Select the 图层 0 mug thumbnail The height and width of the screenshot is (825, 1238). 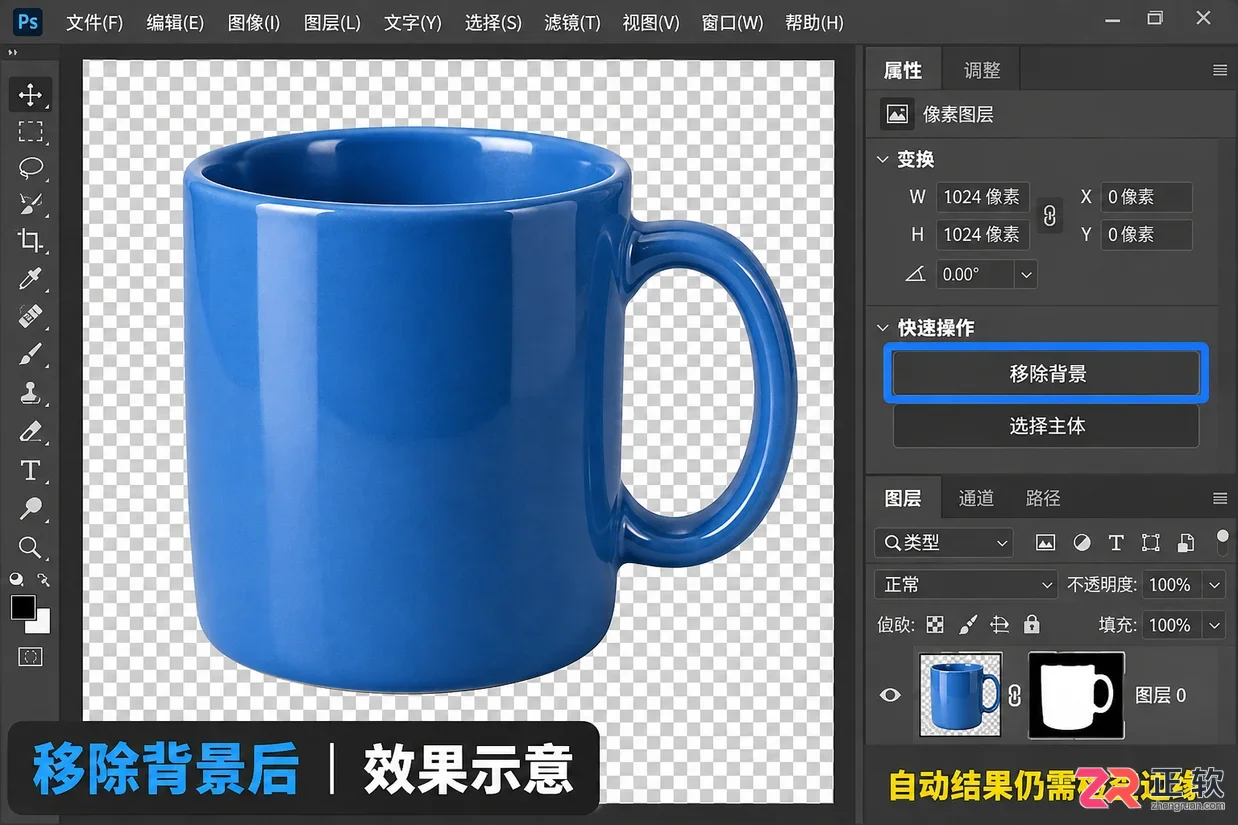[960, 695]
